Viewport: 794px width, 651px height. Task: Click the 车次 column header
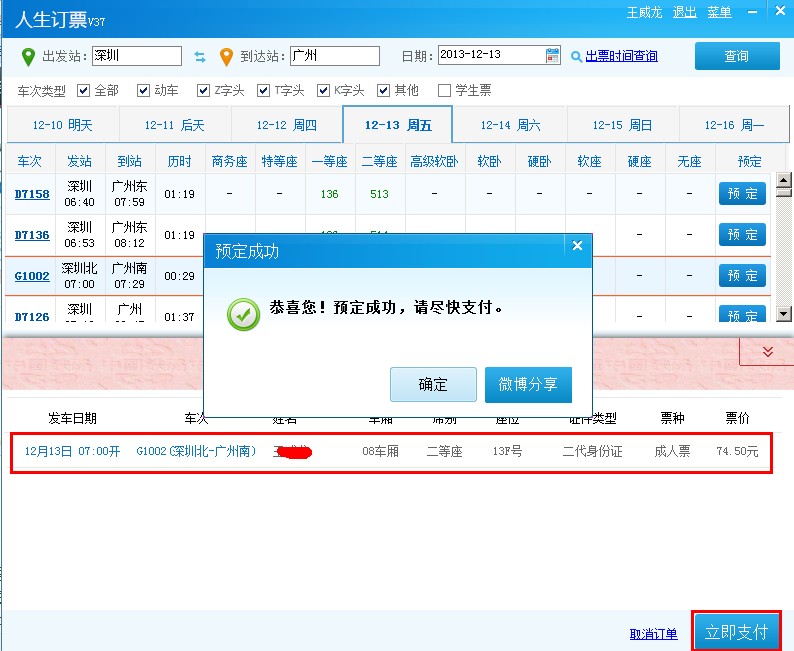click(x=29, y=161)
